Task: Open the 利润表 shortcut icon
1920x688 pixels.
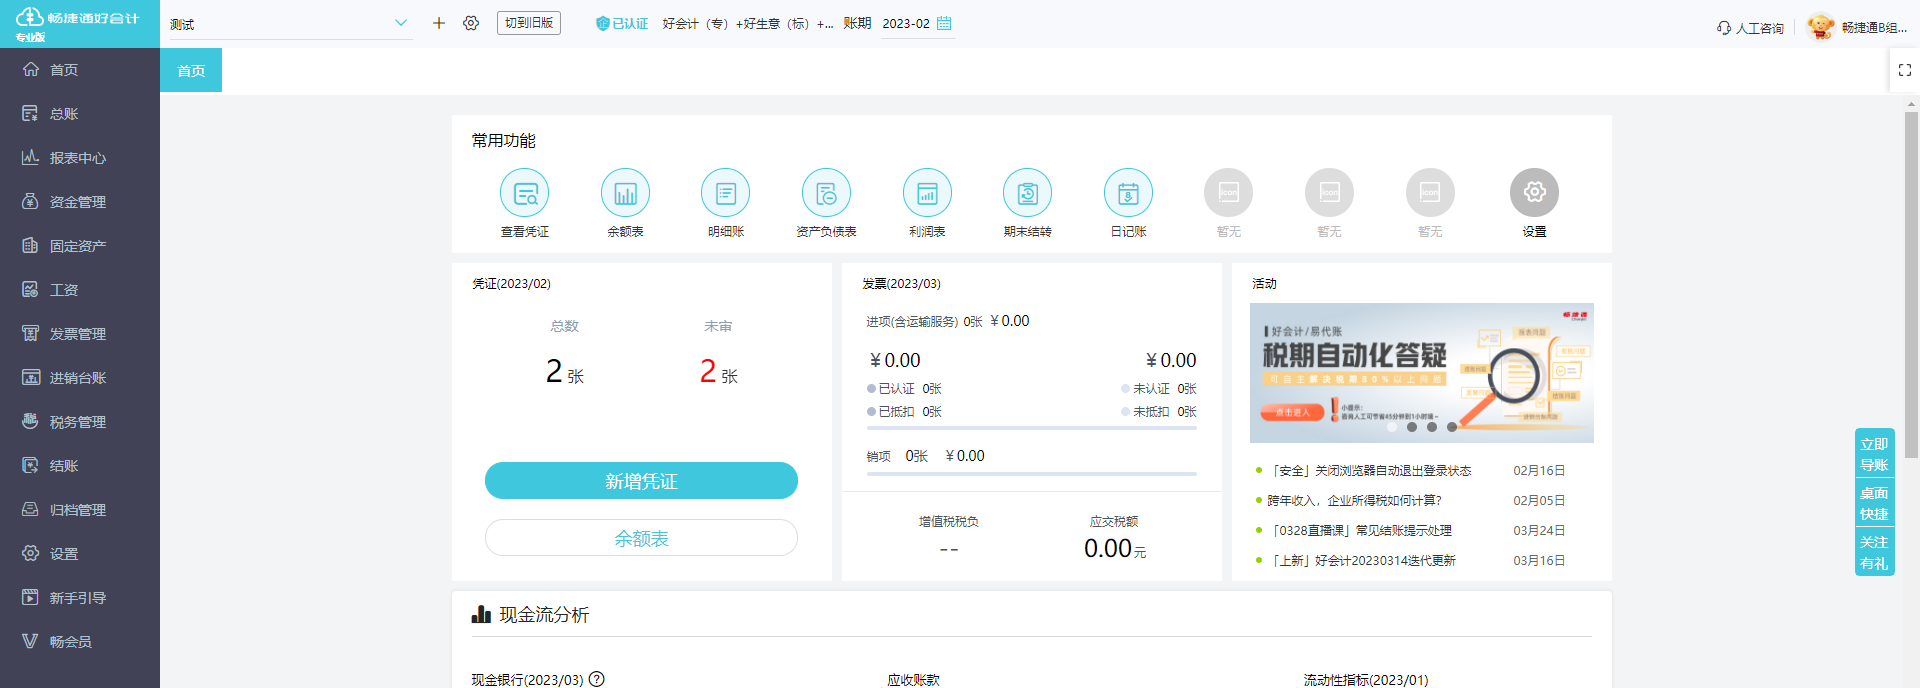Action: click(927, 193)
